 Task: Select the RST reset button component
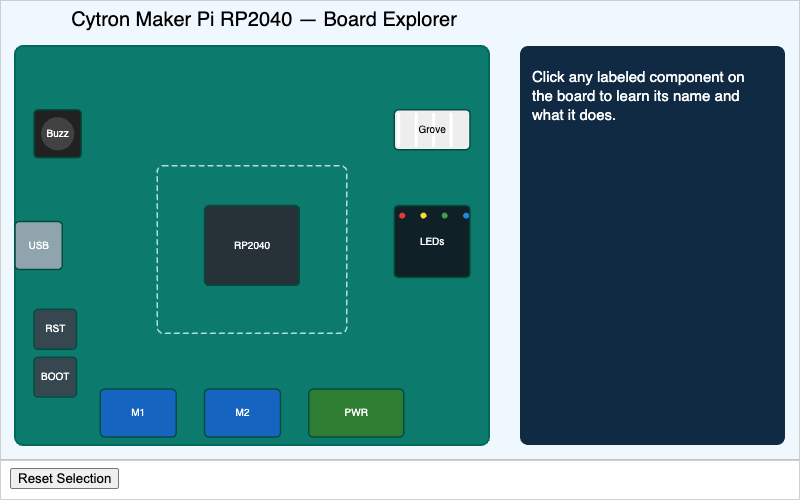pyautogui.click(x=55, y=329)
